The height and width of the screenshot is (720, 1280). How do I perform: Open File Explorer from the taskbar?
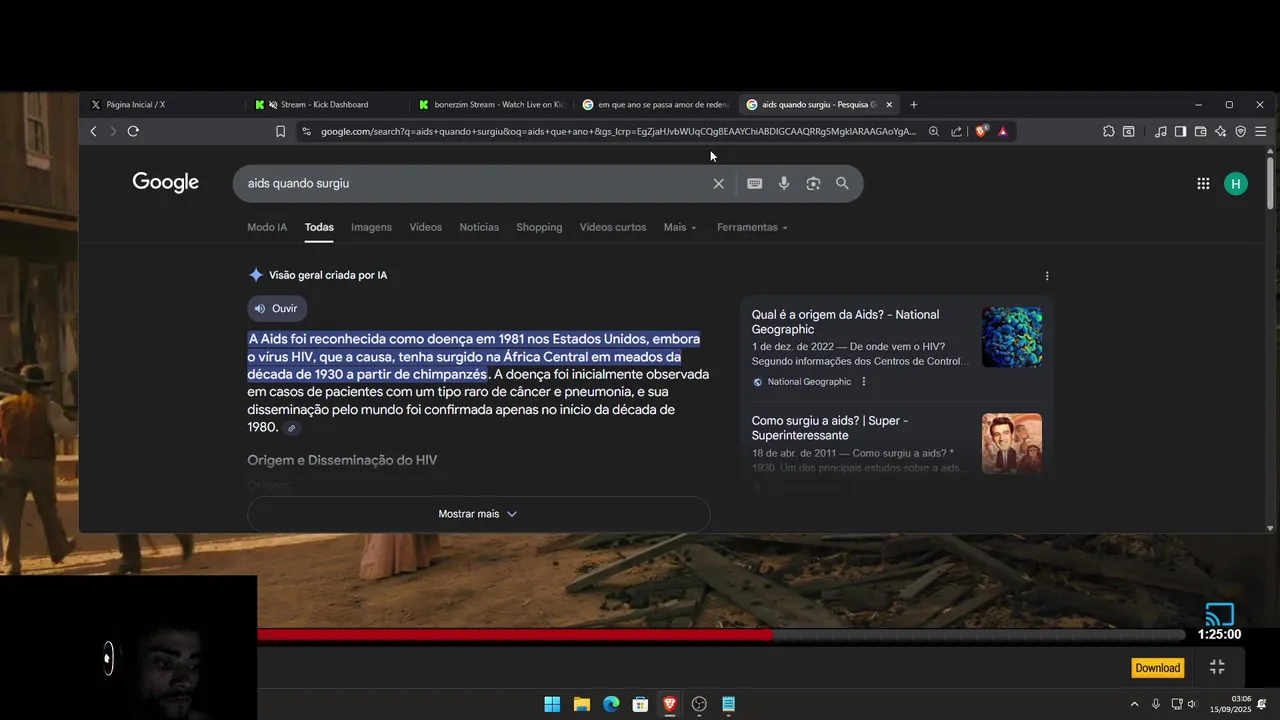click(x=581, y=704)
